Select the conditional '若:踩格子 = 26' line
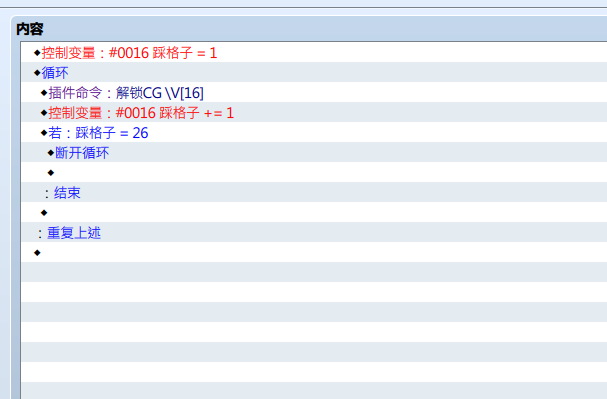Screen dimensions: 607x399 (314, 133)
